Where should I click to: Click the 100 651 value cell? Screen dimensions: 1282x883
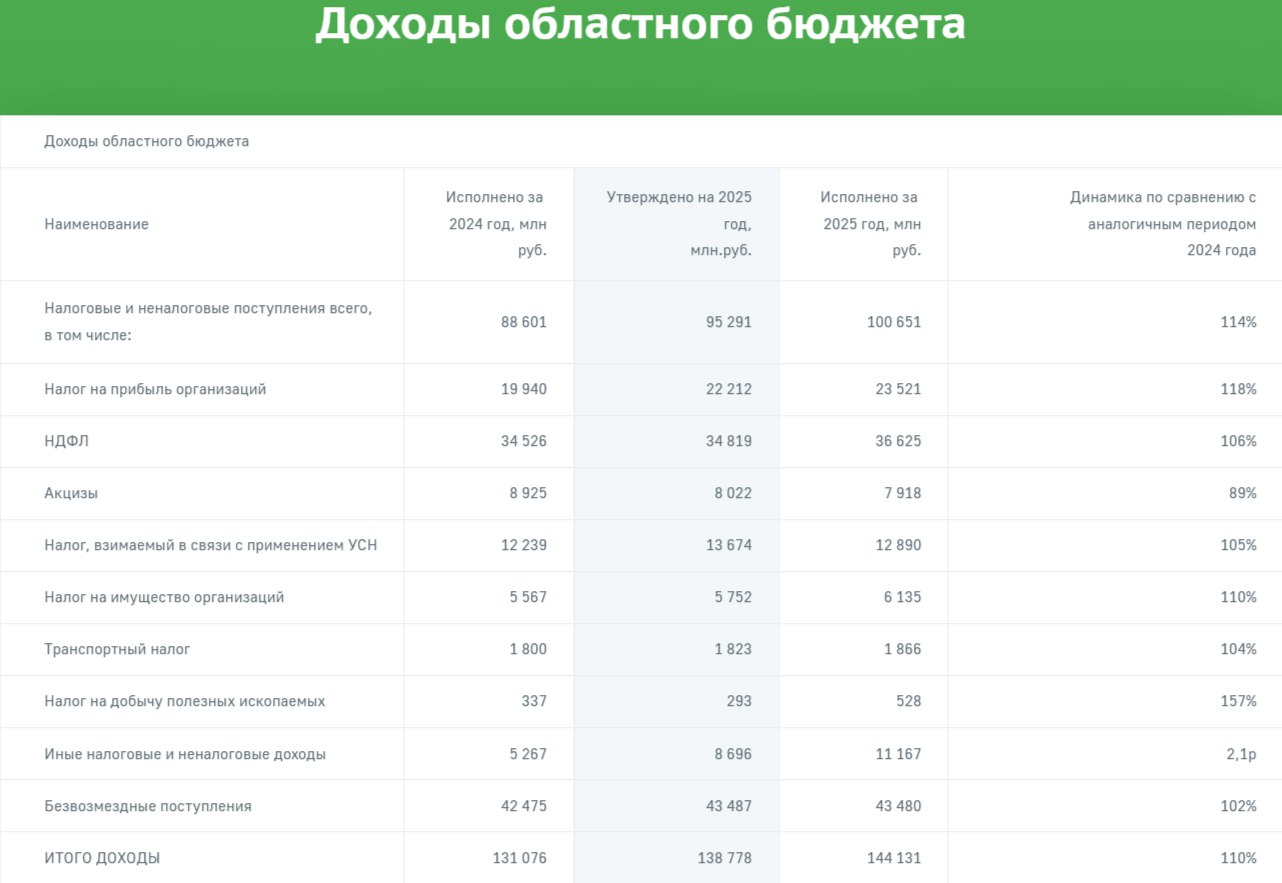click(893, 322)
